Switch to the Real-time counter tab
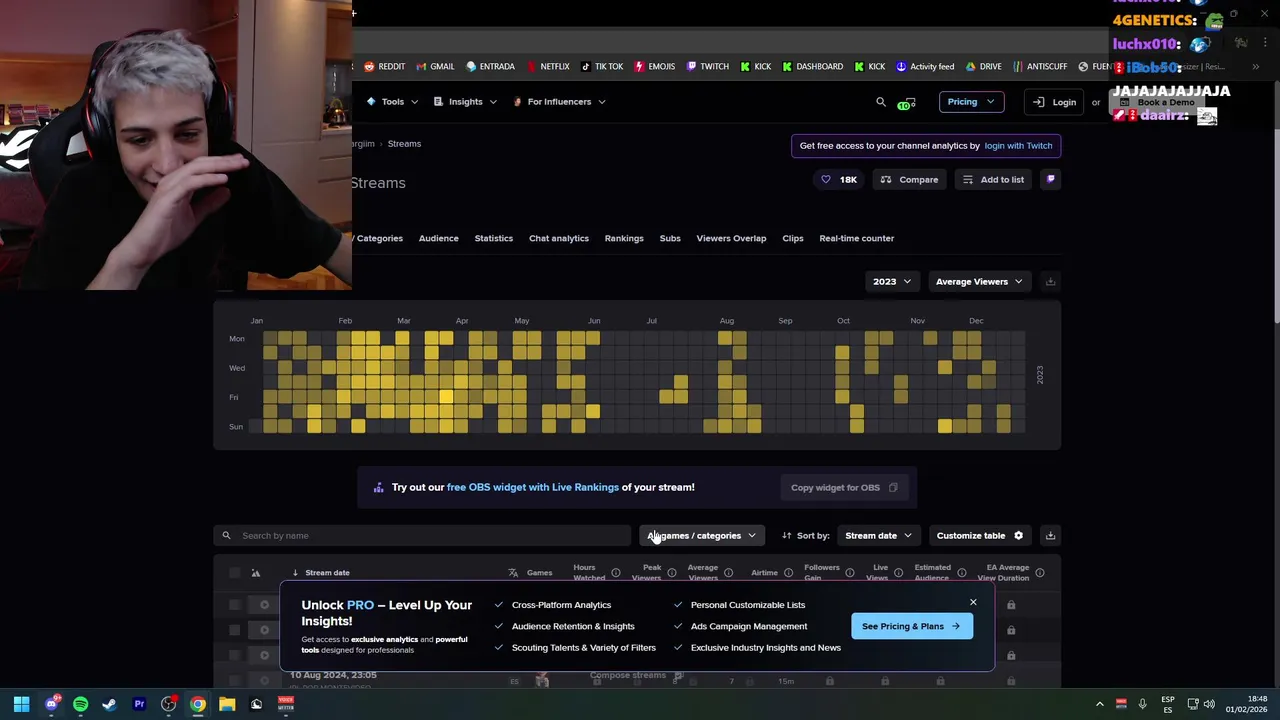Screen dimensions: 1280x720 pyautogui.click(x=856, y=239)
